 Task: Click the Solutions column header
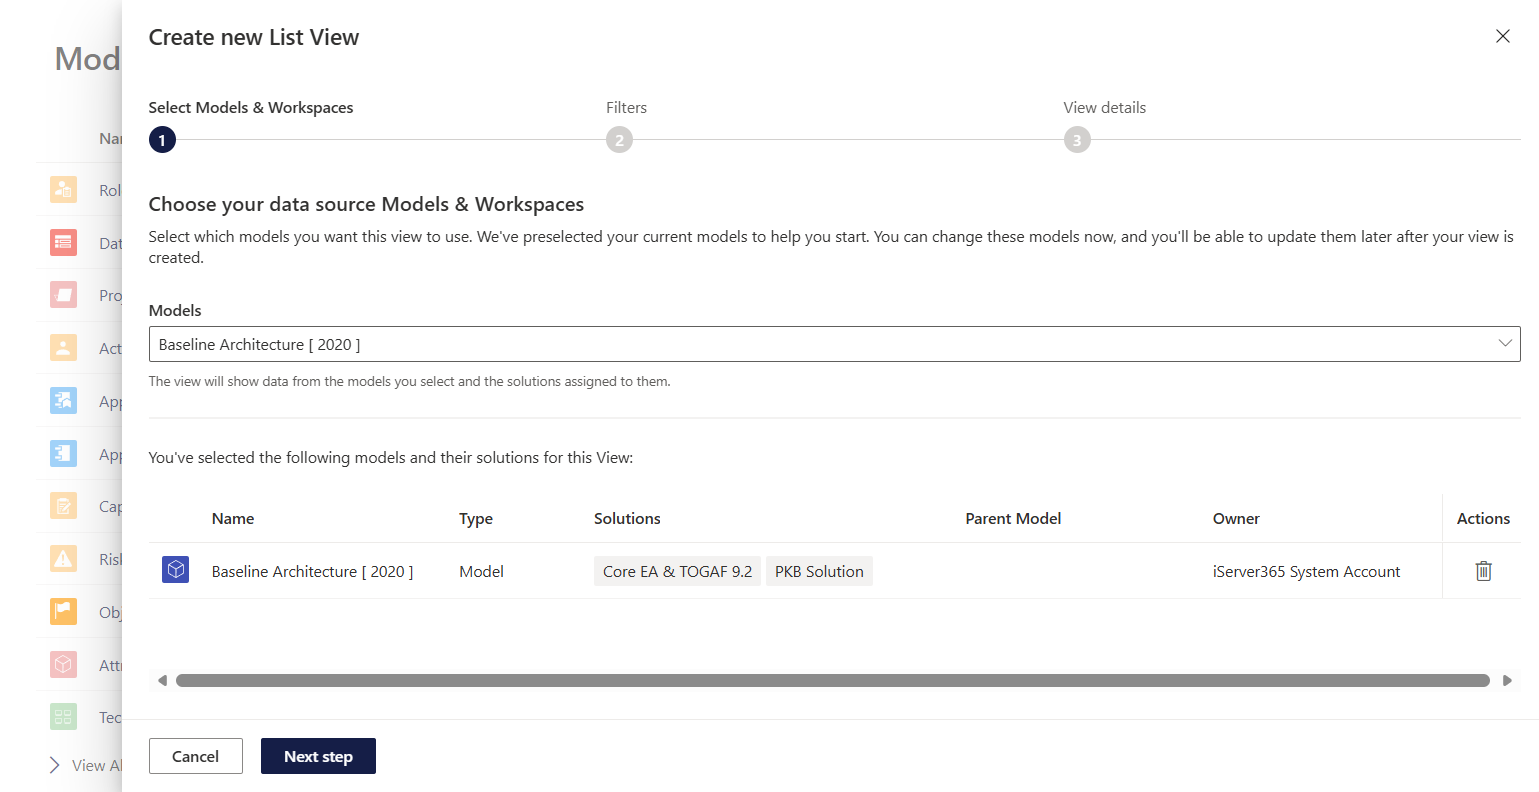point(627,518)
